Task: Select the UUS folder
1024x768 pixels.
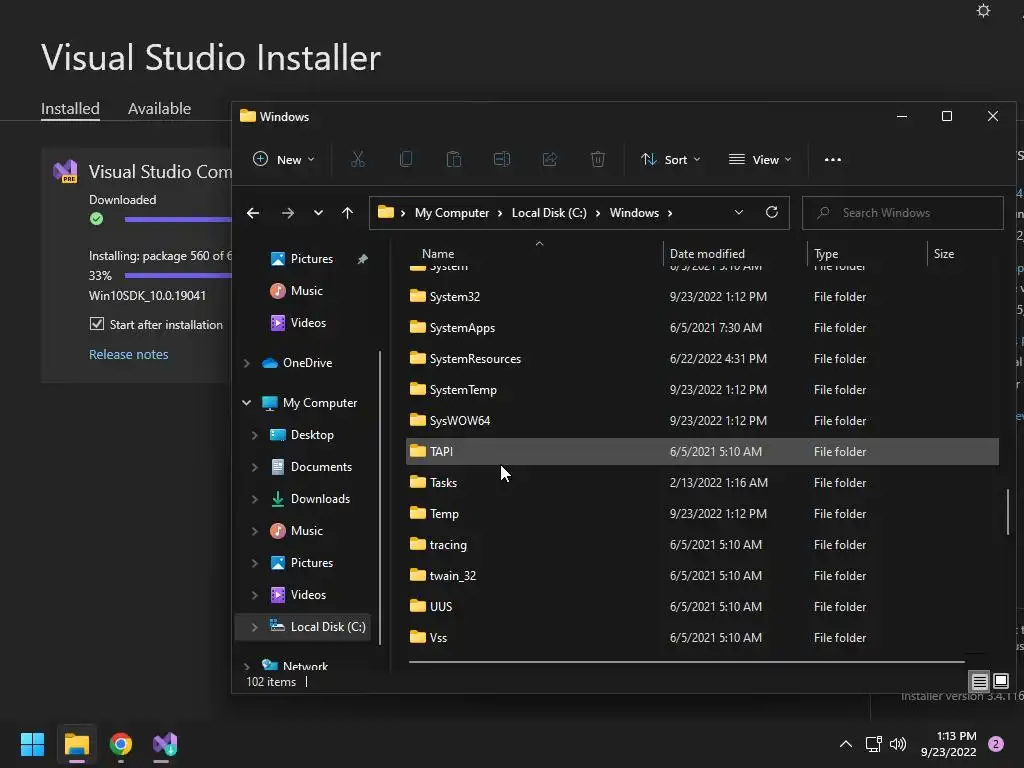Action: [702, 607]
